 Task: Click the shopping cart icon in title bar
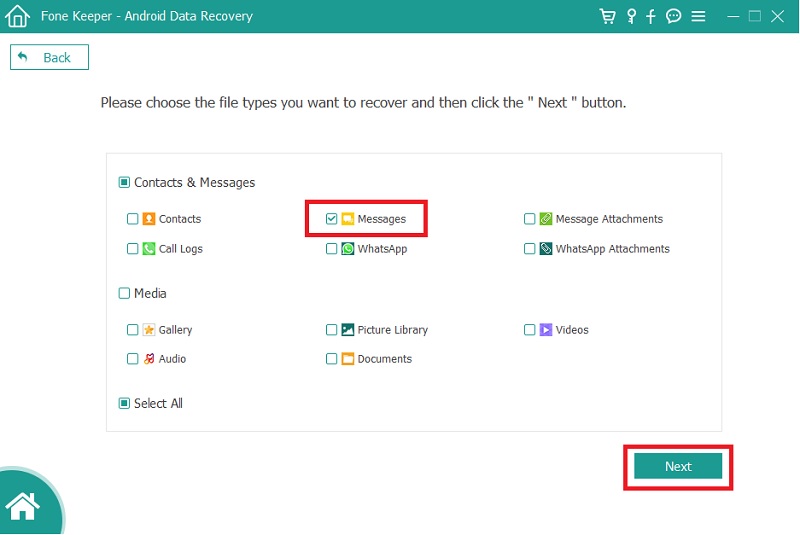tap(607, 16)
